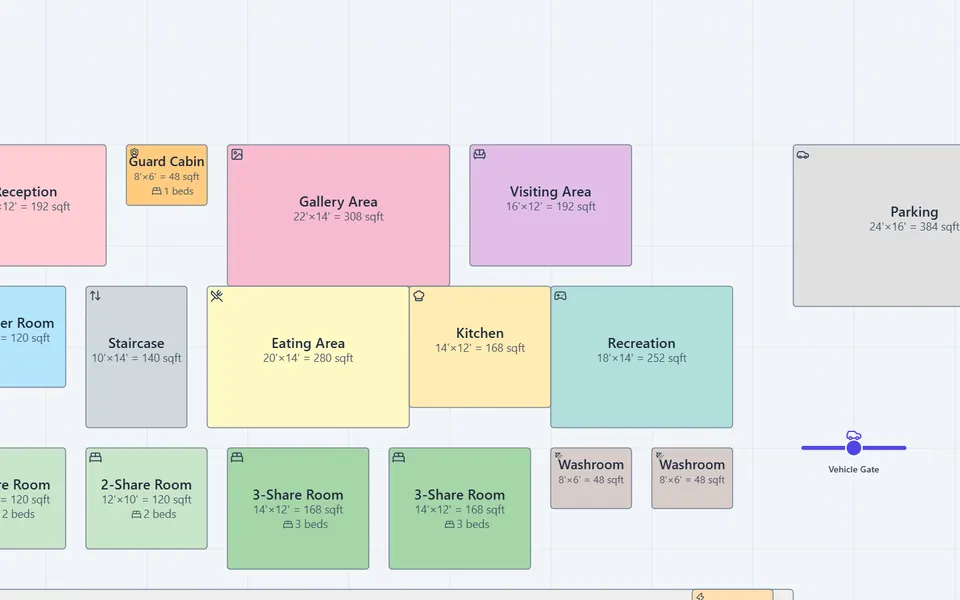960x600 pixels.
Task: Click the picture icon on Gallery Area
Action: click(x=237, y=154)
